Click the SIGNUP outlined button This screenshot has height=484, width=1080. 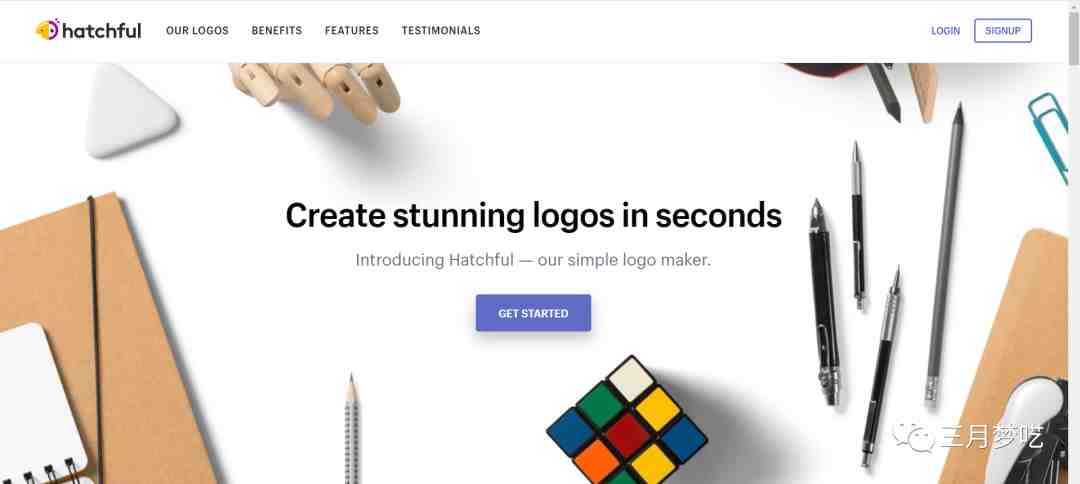[x=1003, y=31]
